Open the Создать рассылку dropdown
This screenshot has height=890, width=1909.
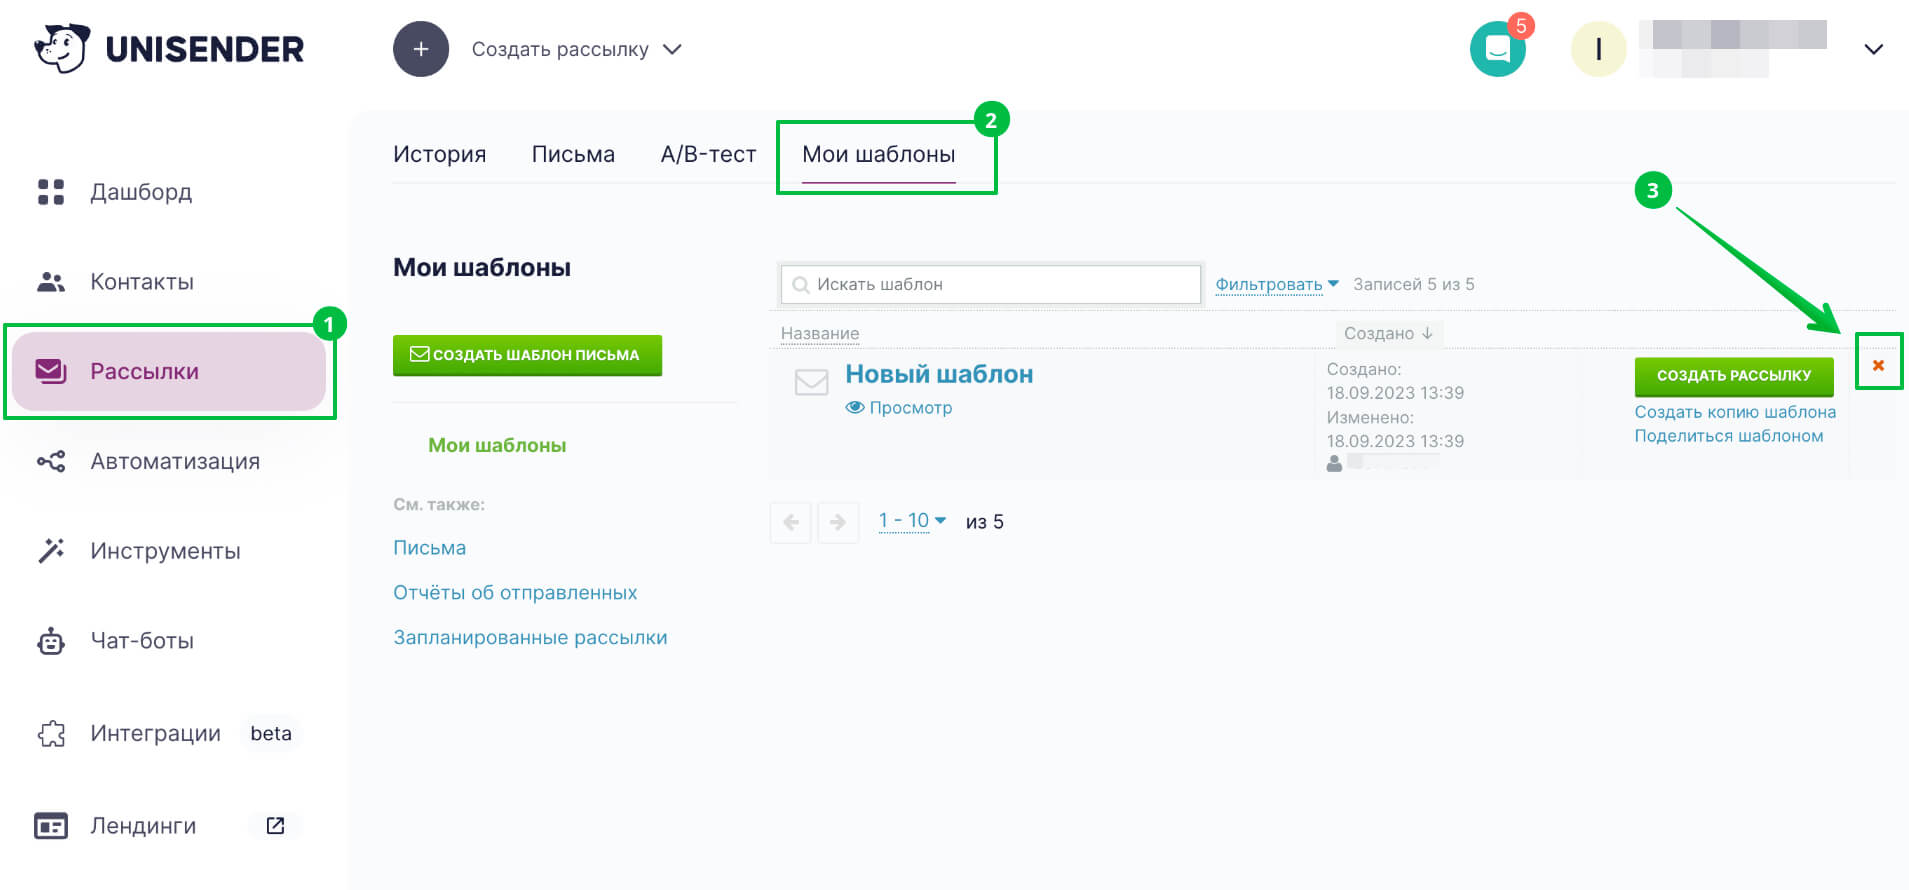tap(576, 49)
